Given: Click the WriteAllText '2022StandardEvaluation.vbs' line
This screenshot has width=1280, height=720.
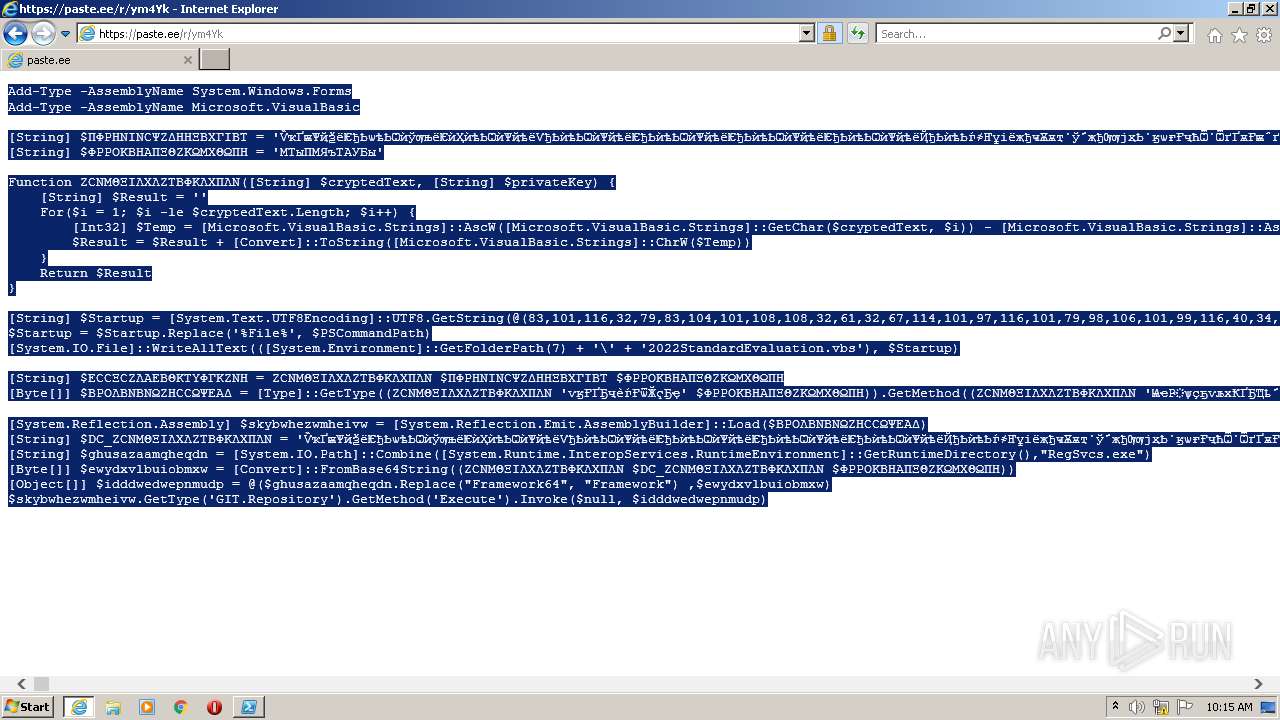Looking at the screenshot, I should (484, 348).
